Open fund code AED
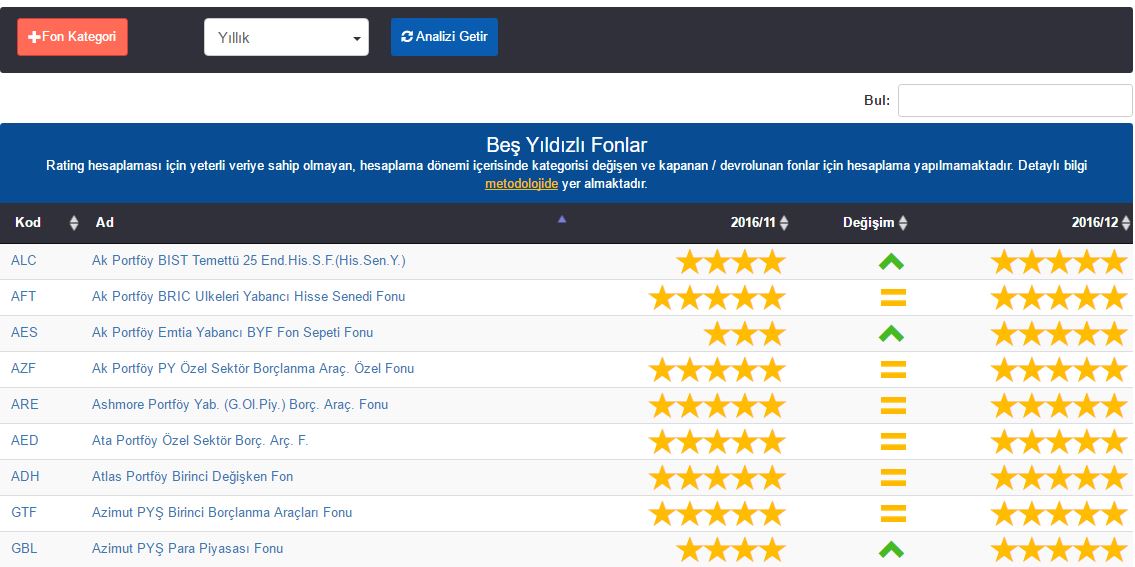Image resolution: width=1135 pixels, height=567 pixels. [x=25, y=440]
